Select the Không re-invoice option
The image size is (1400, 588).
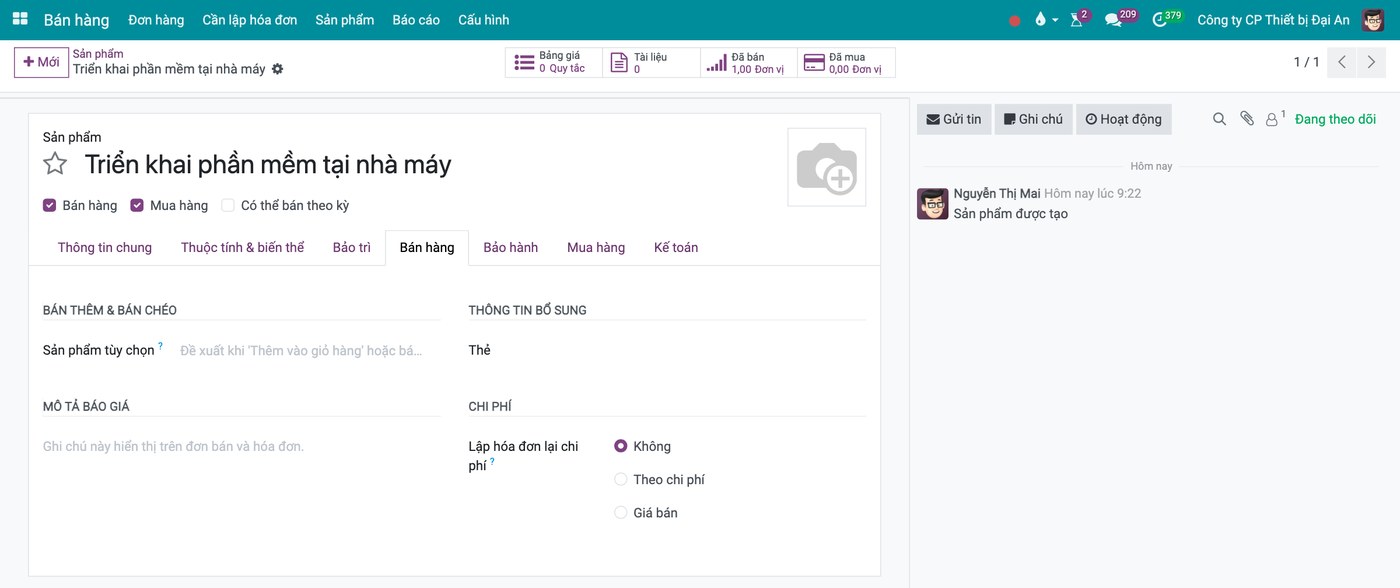[x=621, y=446]
